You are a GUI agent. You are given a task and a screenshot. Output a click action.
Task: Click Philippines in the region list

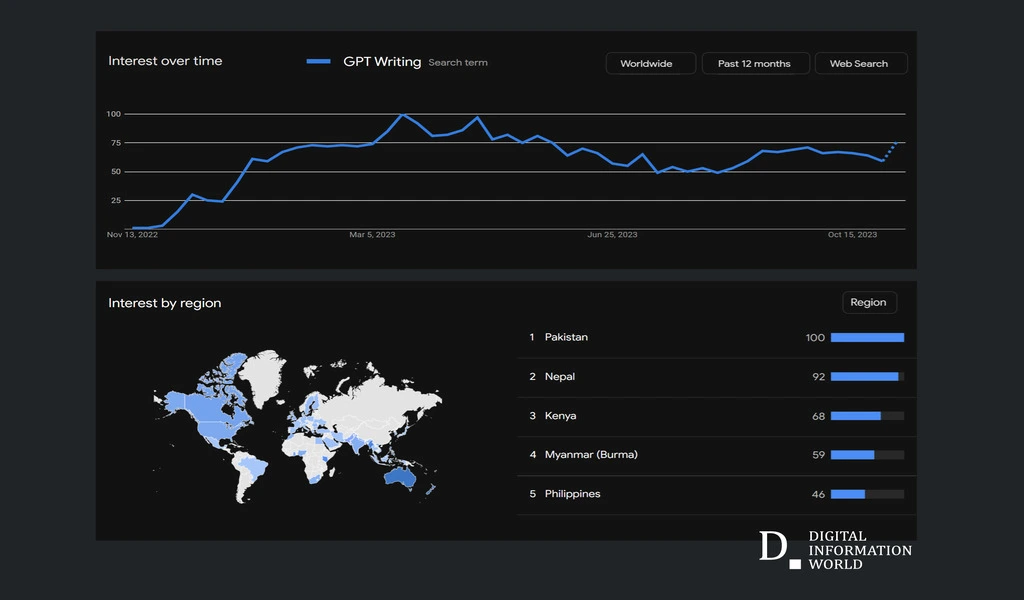(572, 493)
